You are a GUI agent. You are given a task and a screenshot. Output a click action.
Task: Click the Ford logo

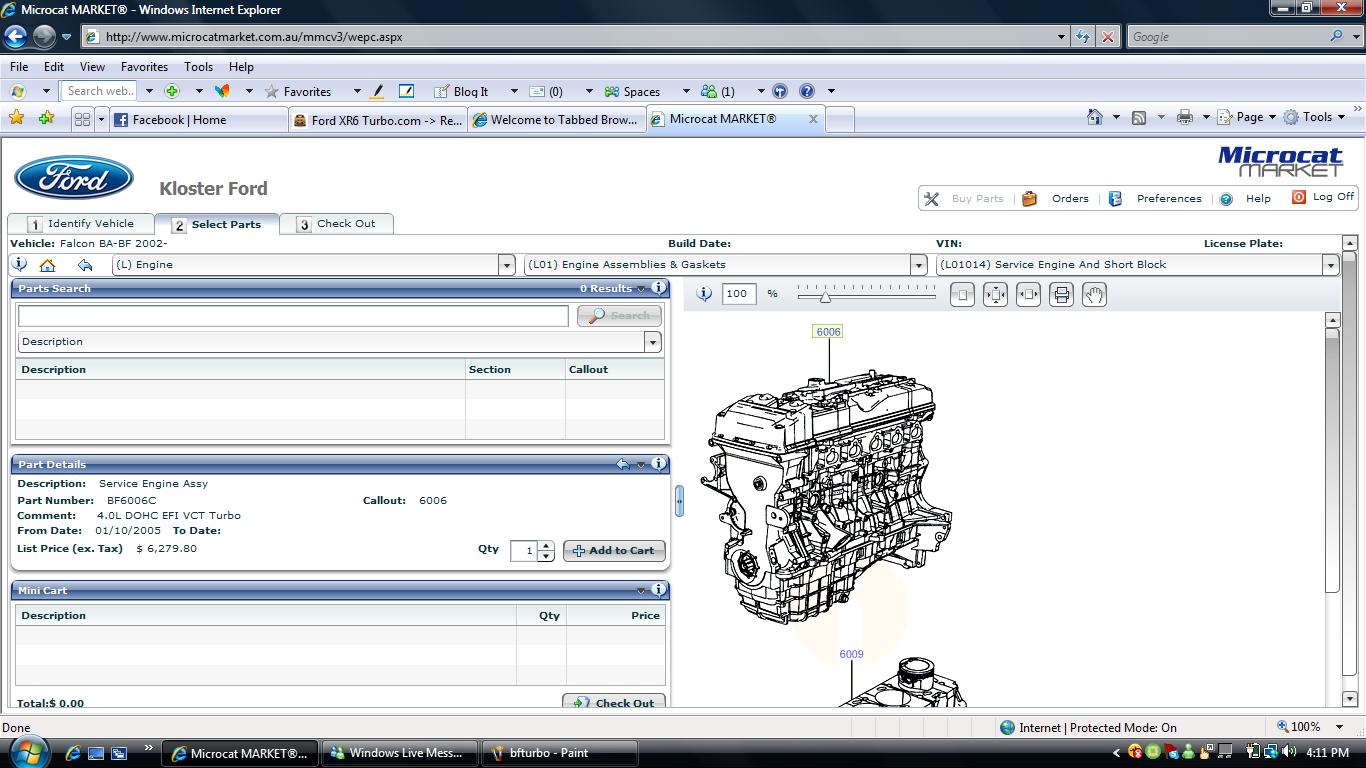74,178
